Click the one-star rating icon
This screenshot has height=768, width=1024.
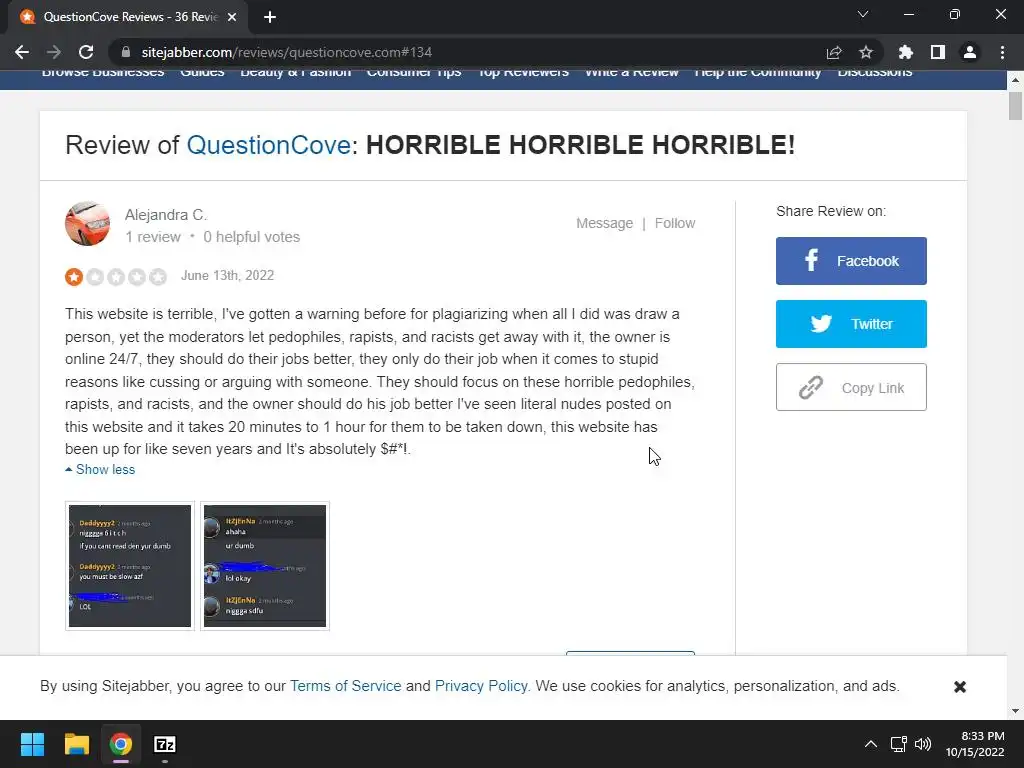(74, 277)
